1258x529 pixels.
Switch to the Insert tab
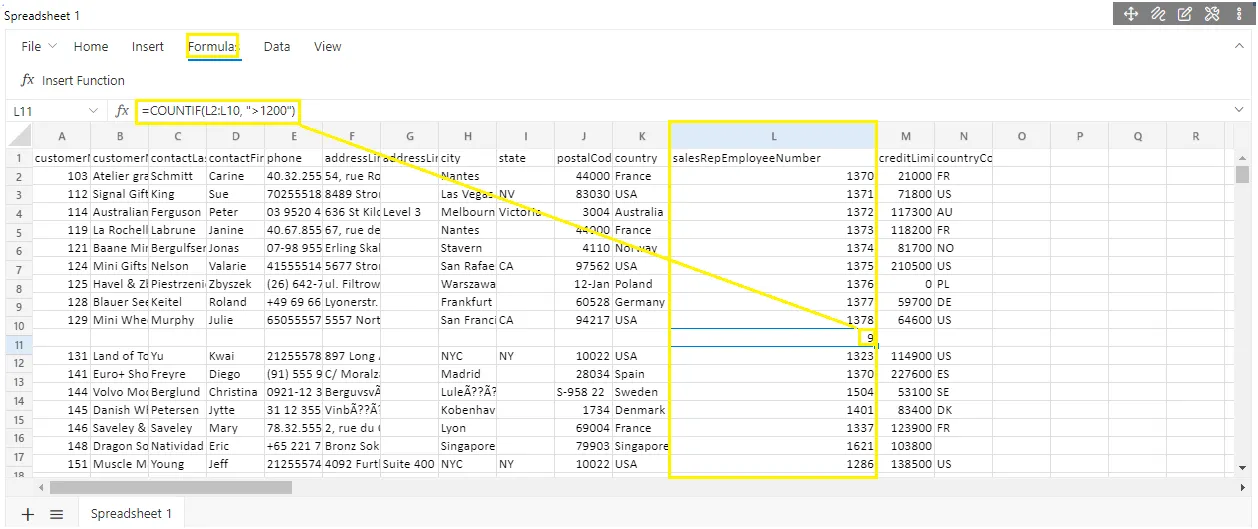148,47
